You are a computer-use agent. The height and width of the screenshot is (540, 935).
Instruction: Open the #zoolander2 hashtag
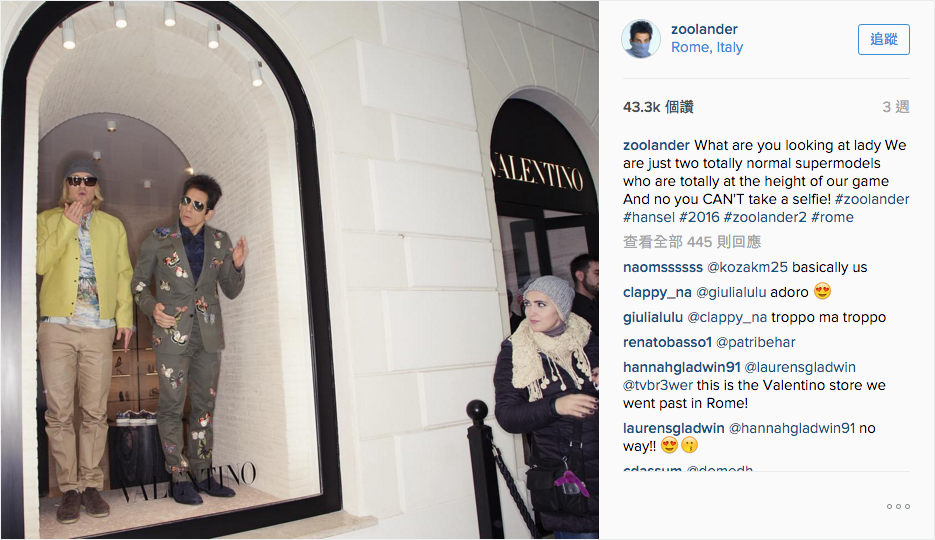765,217
